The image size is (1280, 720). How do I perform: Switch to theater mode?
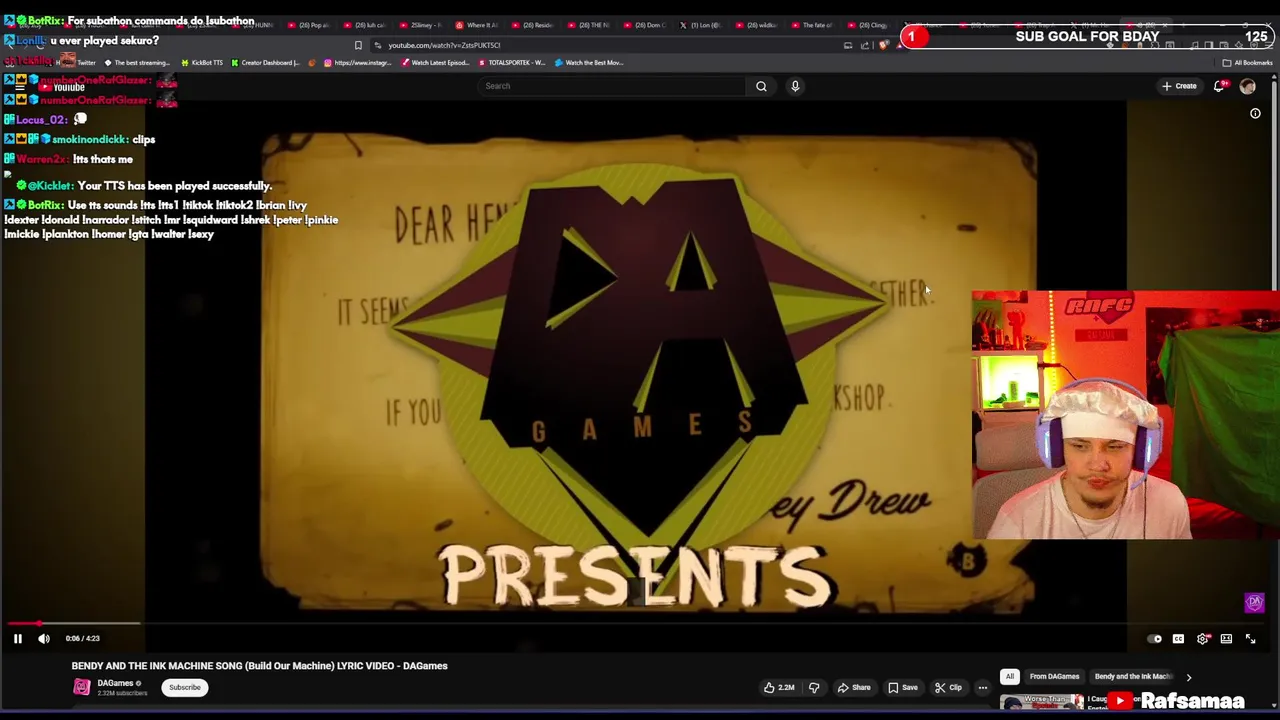(1226, 639)
